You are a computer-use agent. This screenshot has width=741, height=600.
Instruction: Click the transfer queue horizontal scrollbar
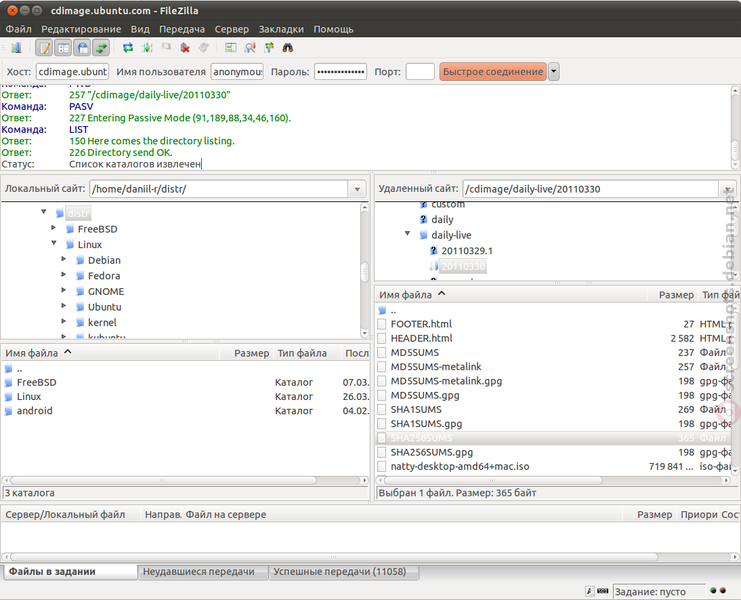pyautogui.click(x=334, y=557)
